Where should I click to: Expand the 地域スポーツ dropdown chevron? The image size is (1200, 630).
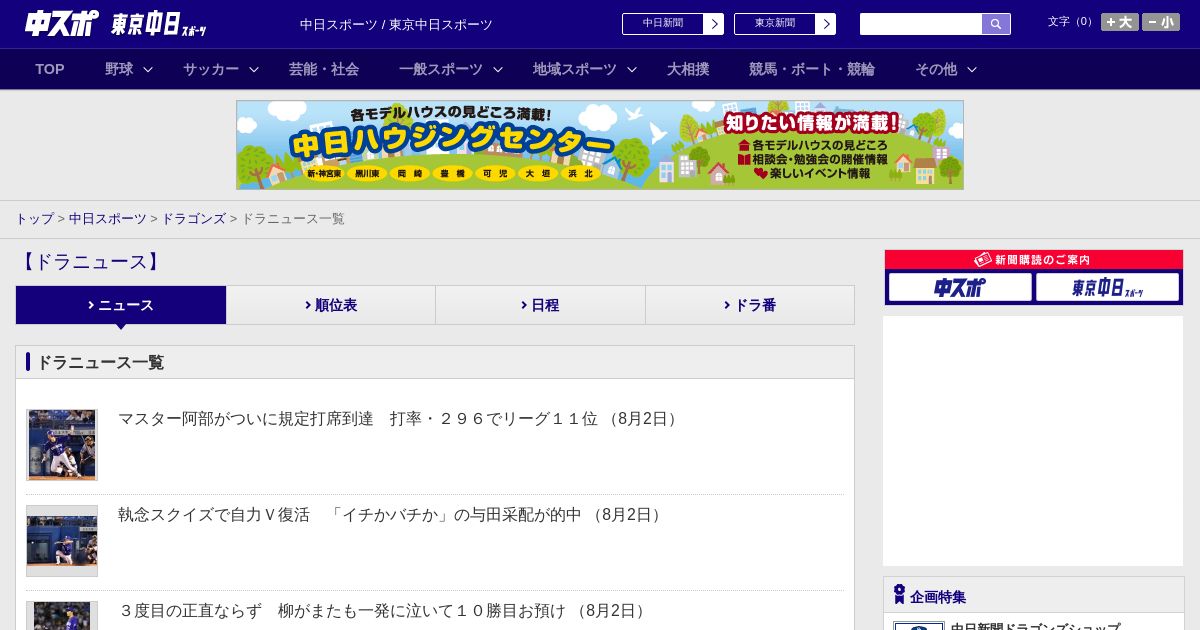click(632, 70)
